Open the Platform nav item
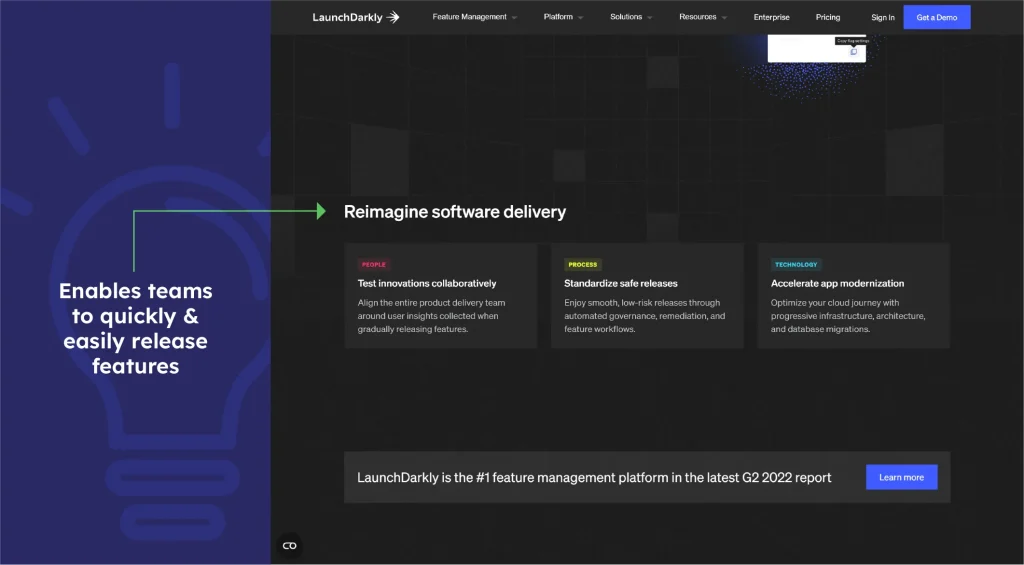The width and height of the screenshot is (1024, 565). tap(558, 17)
